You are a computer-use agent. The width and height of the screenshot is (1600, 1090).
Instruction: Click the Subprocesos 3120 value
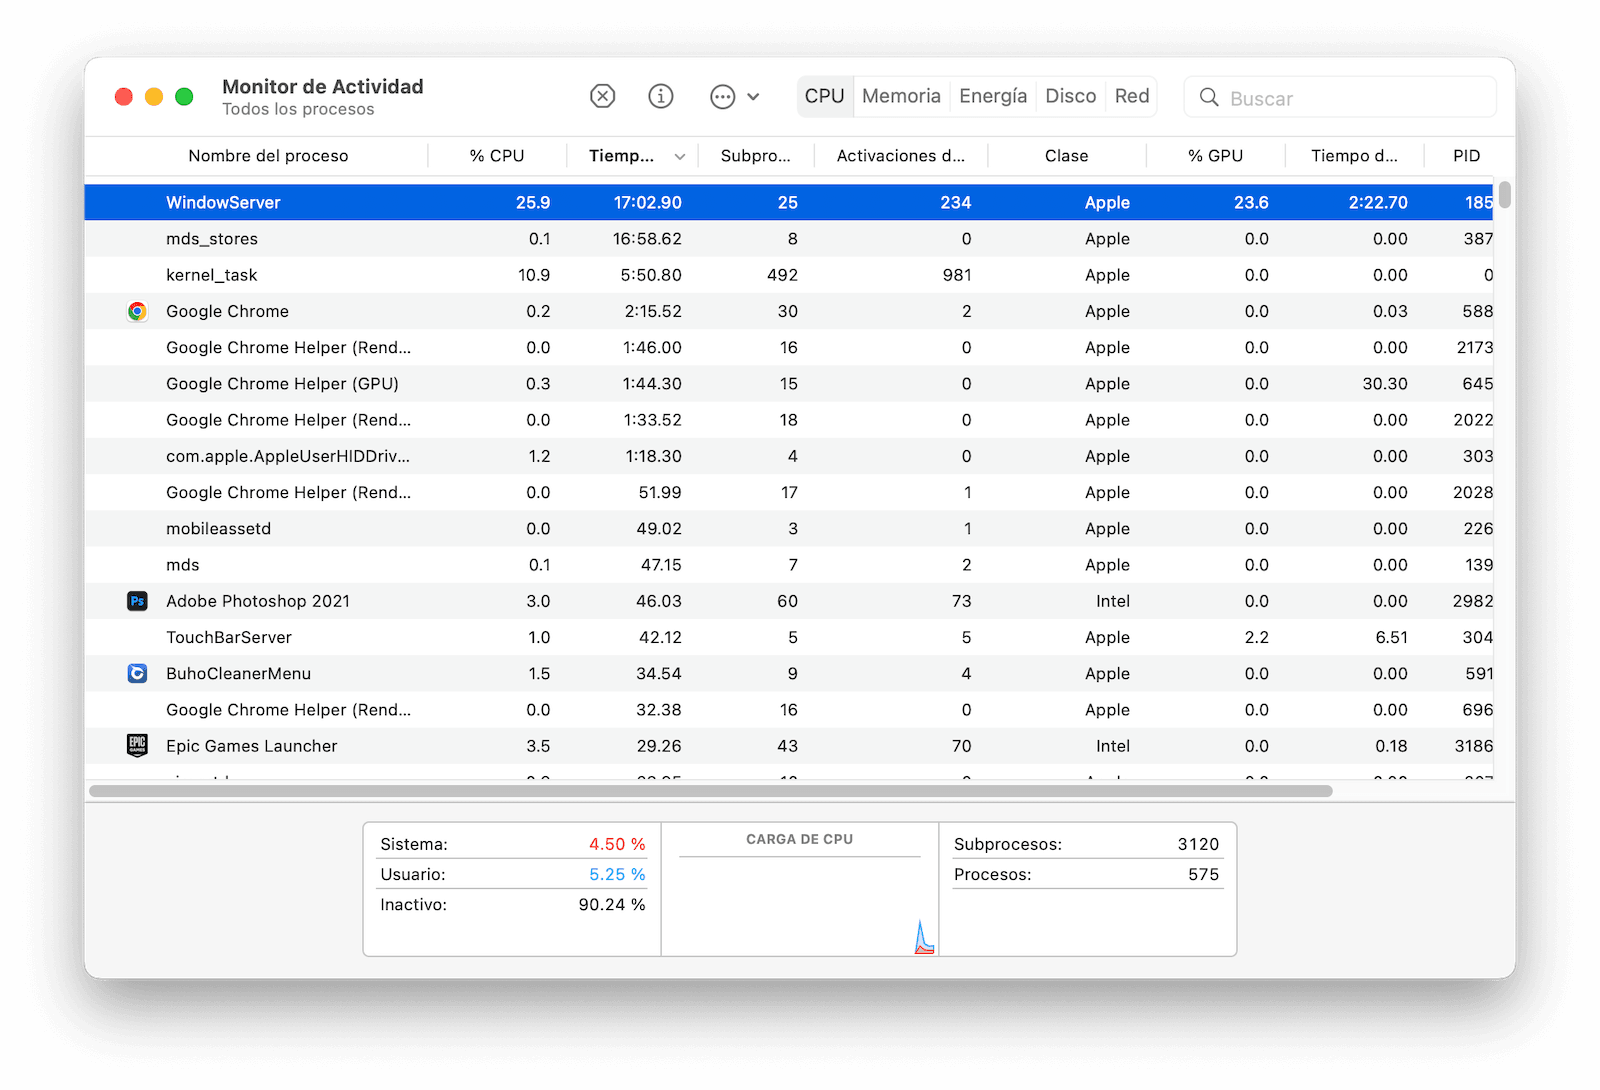[1198, 844]
